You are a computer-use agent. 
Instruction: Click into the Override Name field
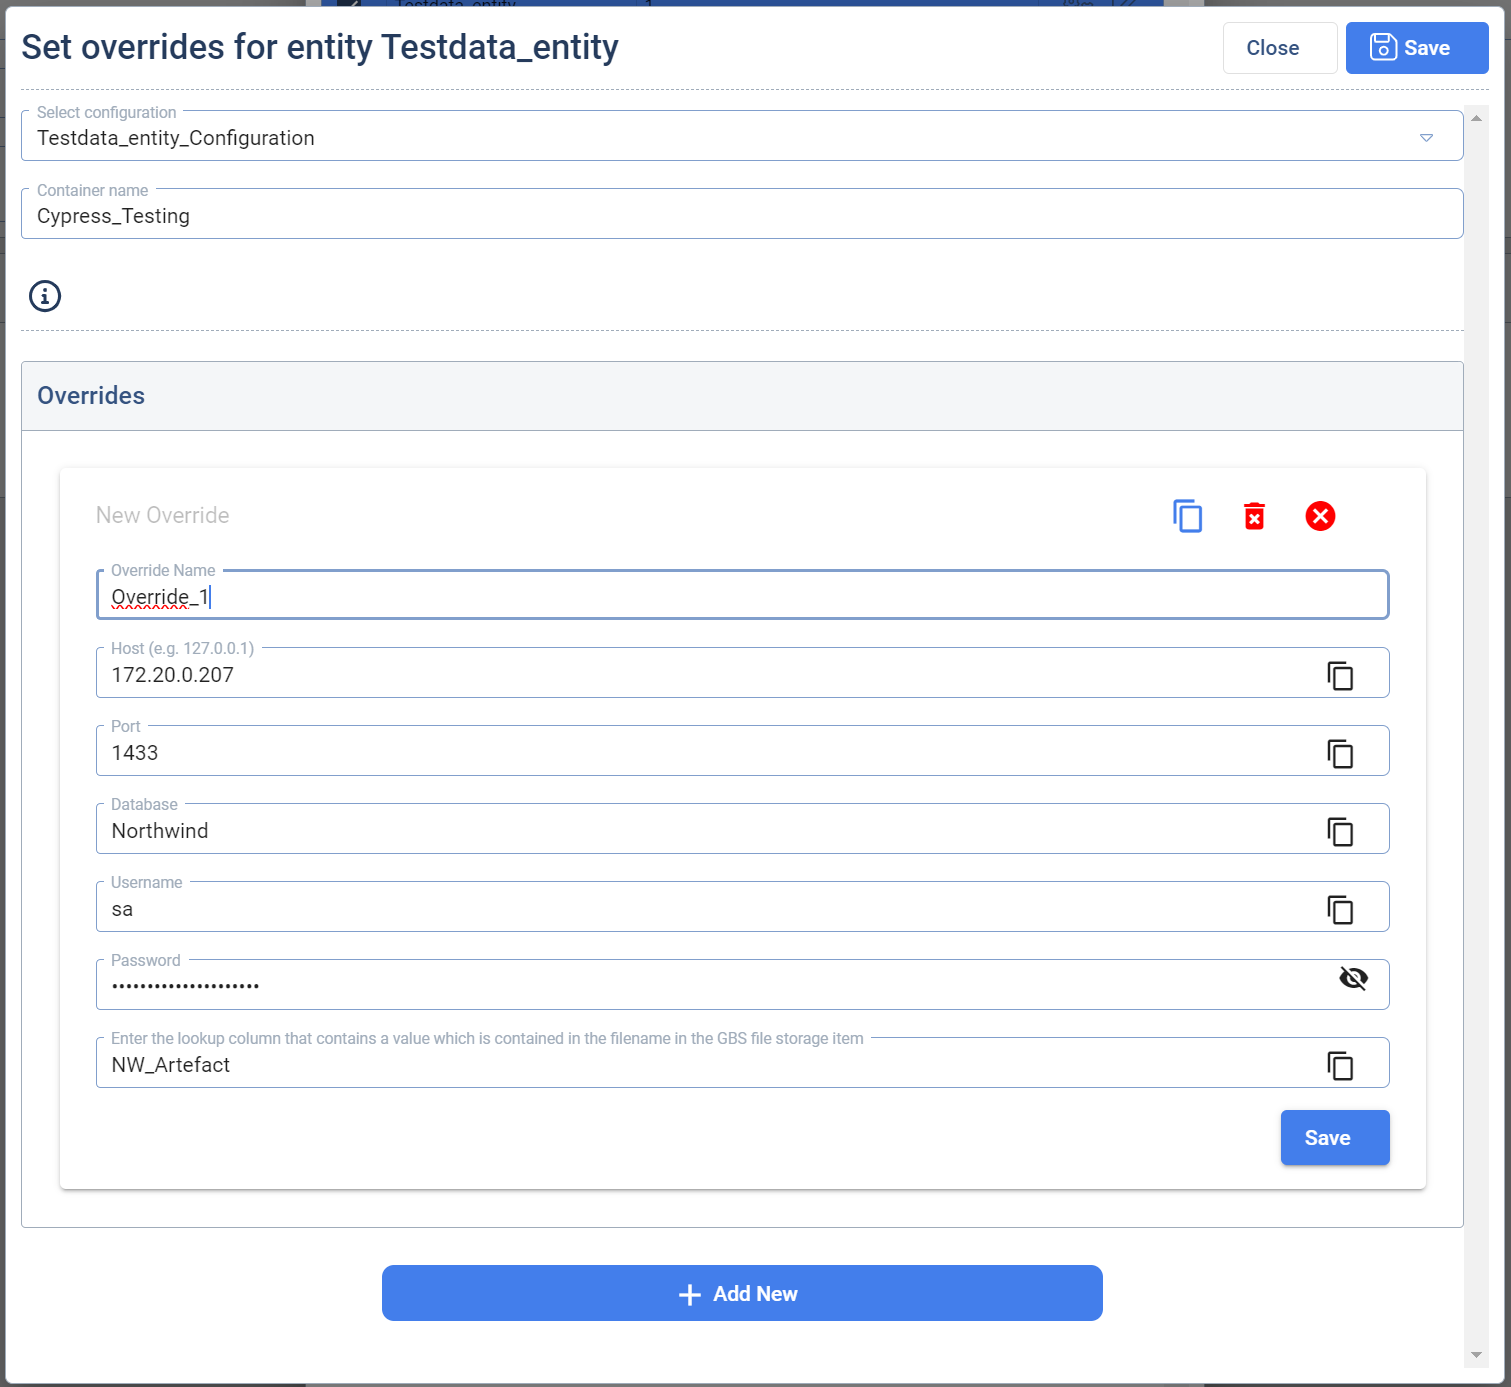[742, 595]
